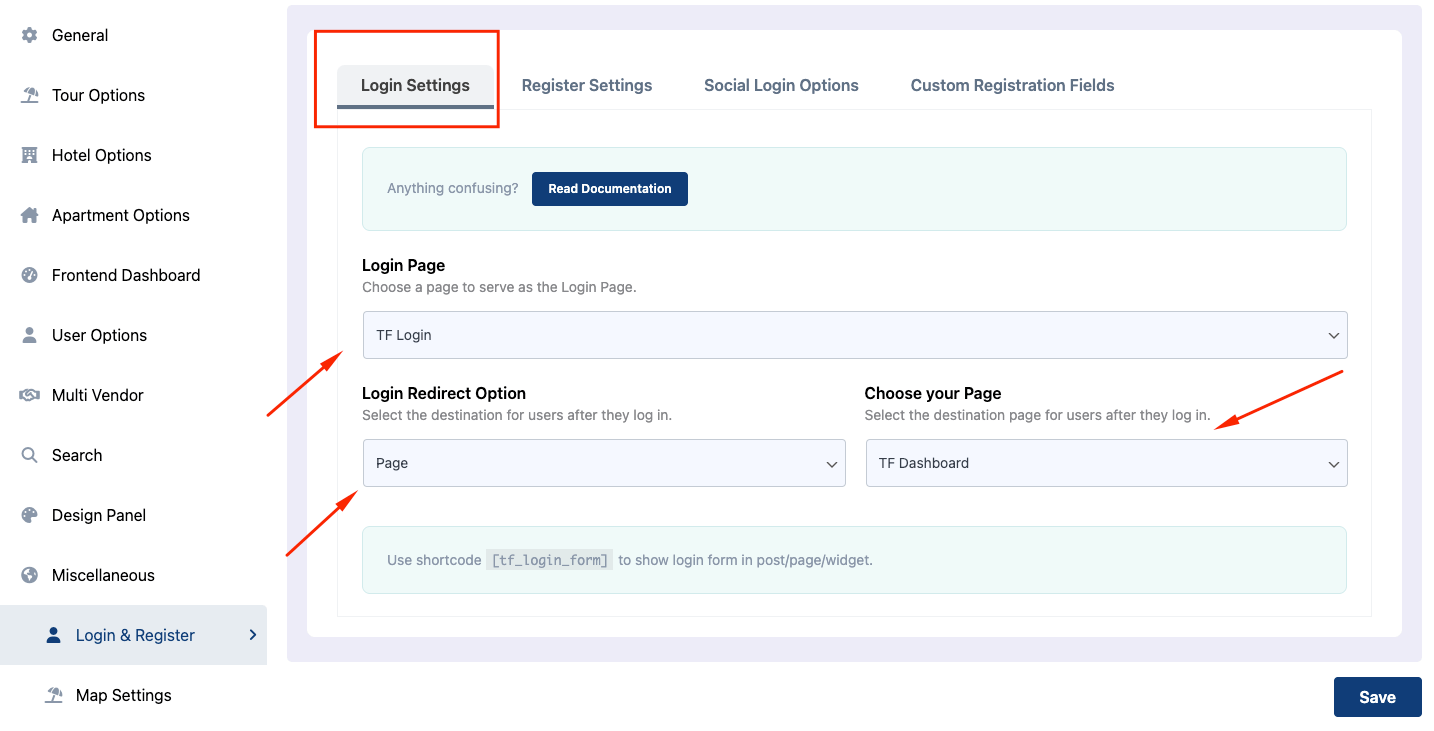The height and width of the screenshot is (731, 1434).
Task: Open Design Panel via palette icon
Action: (29, 515)
